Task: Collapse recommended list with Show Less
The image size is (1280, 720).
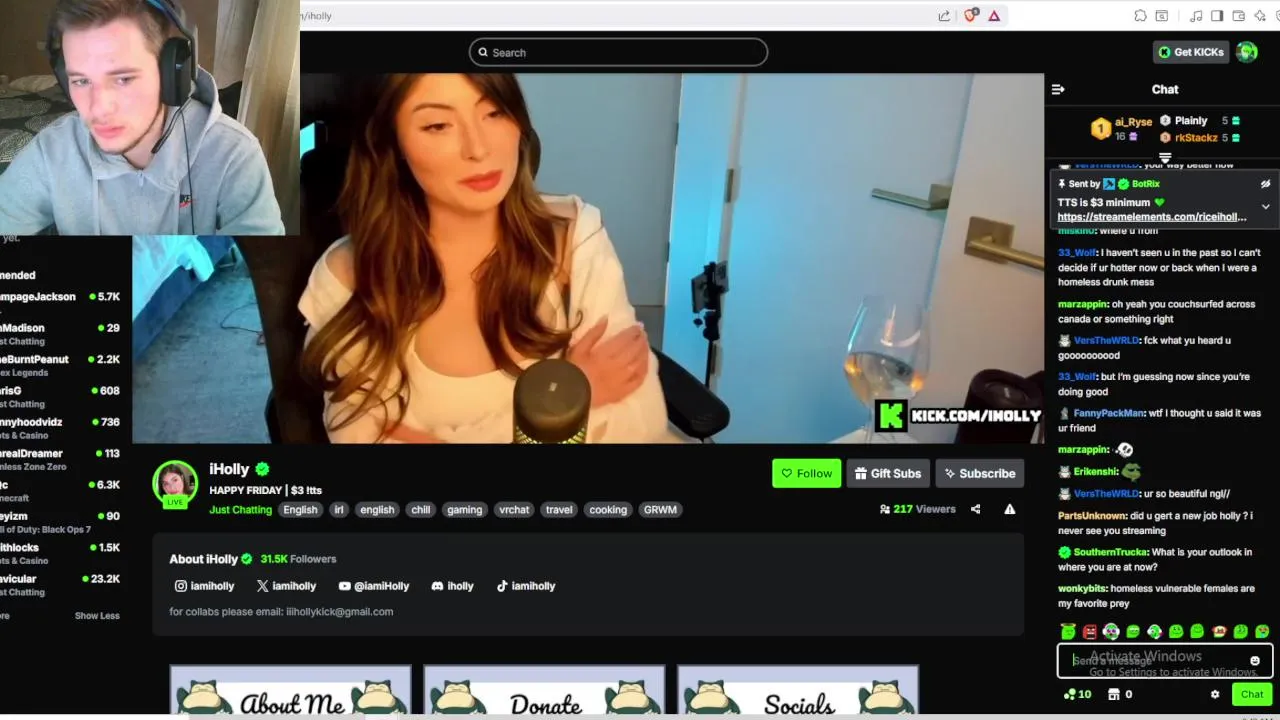Action: (97, 616)
